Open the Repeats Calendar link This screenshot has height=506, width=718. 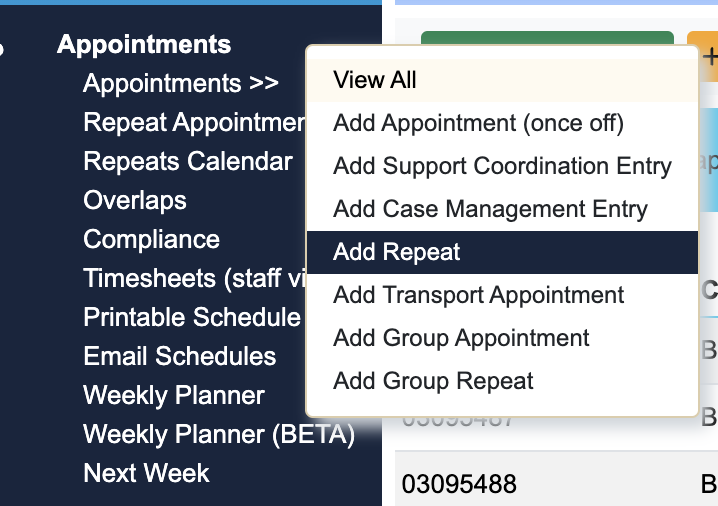tap(188, 161)
